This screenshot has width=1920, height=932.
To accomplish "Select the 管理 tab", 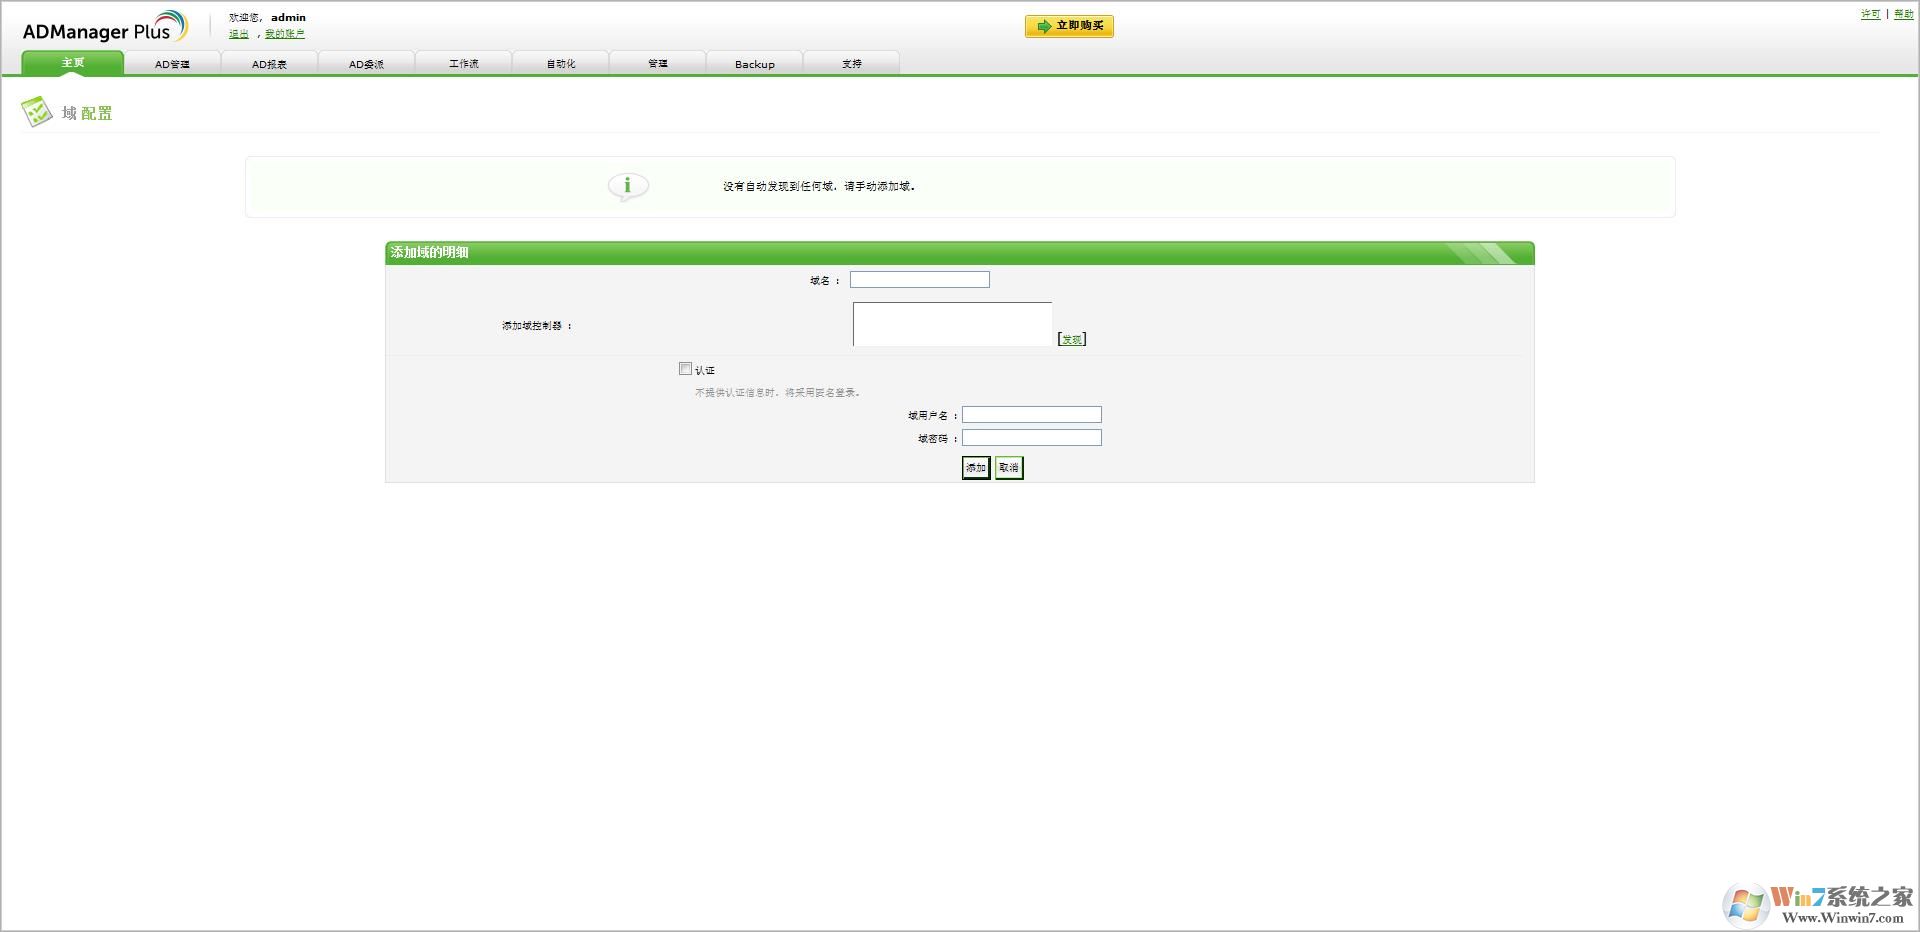I will point(657,63).
